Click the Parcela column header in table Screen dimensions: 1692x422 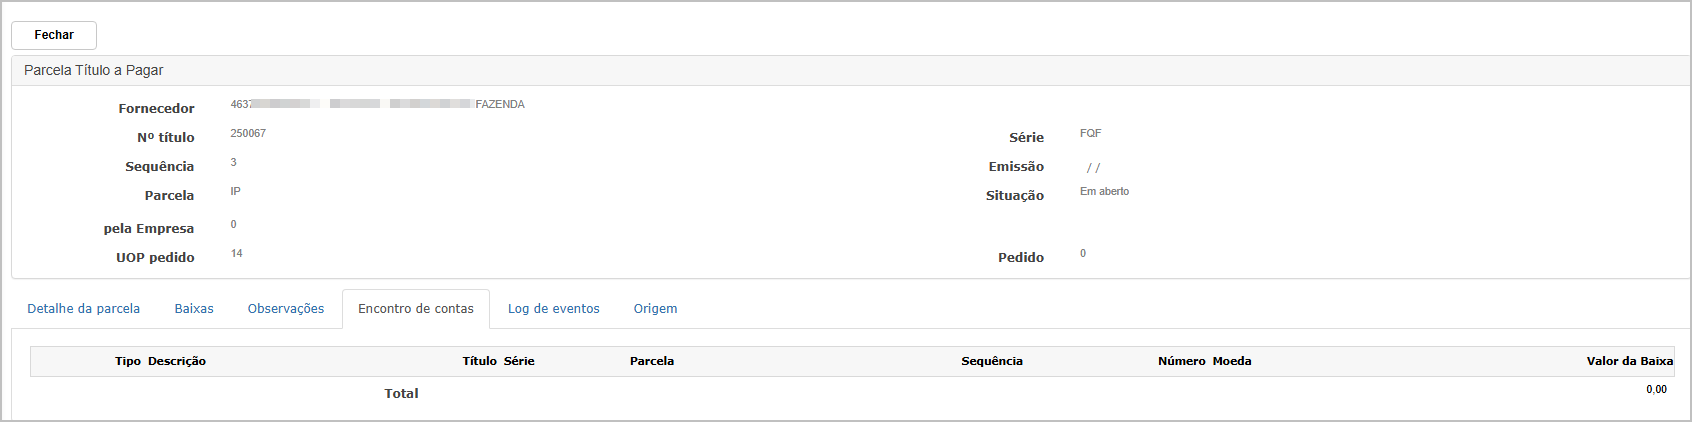coord(652,361)
